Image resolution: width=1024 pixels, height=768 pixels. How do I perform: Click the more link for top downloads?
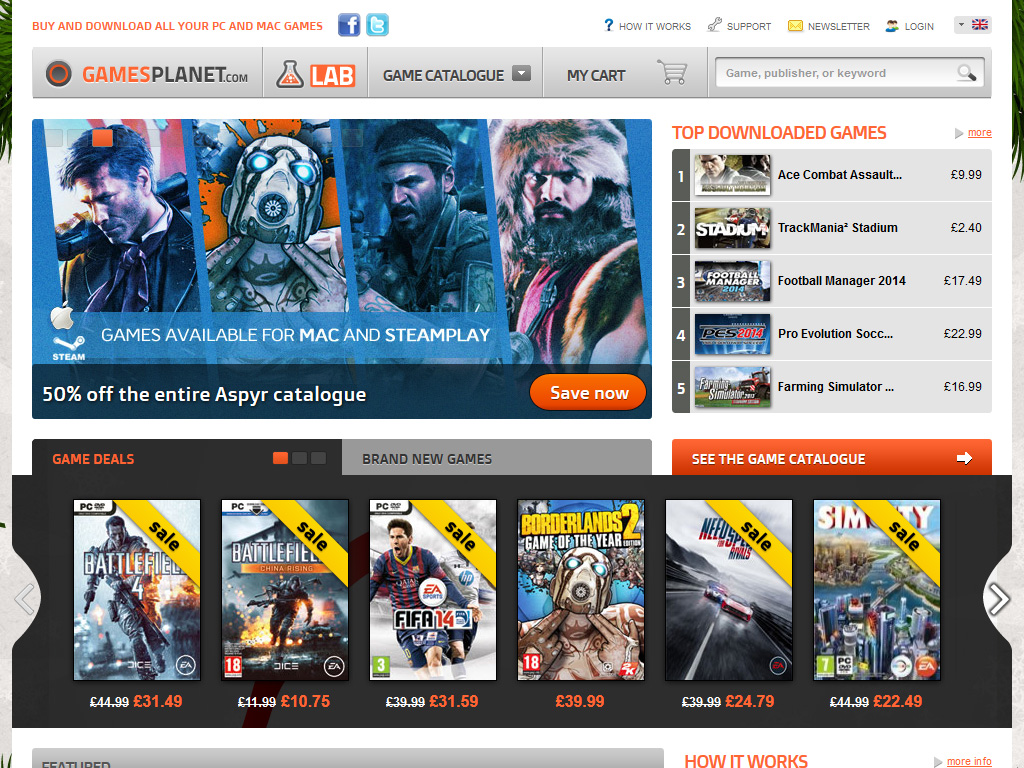pos(979,133)
